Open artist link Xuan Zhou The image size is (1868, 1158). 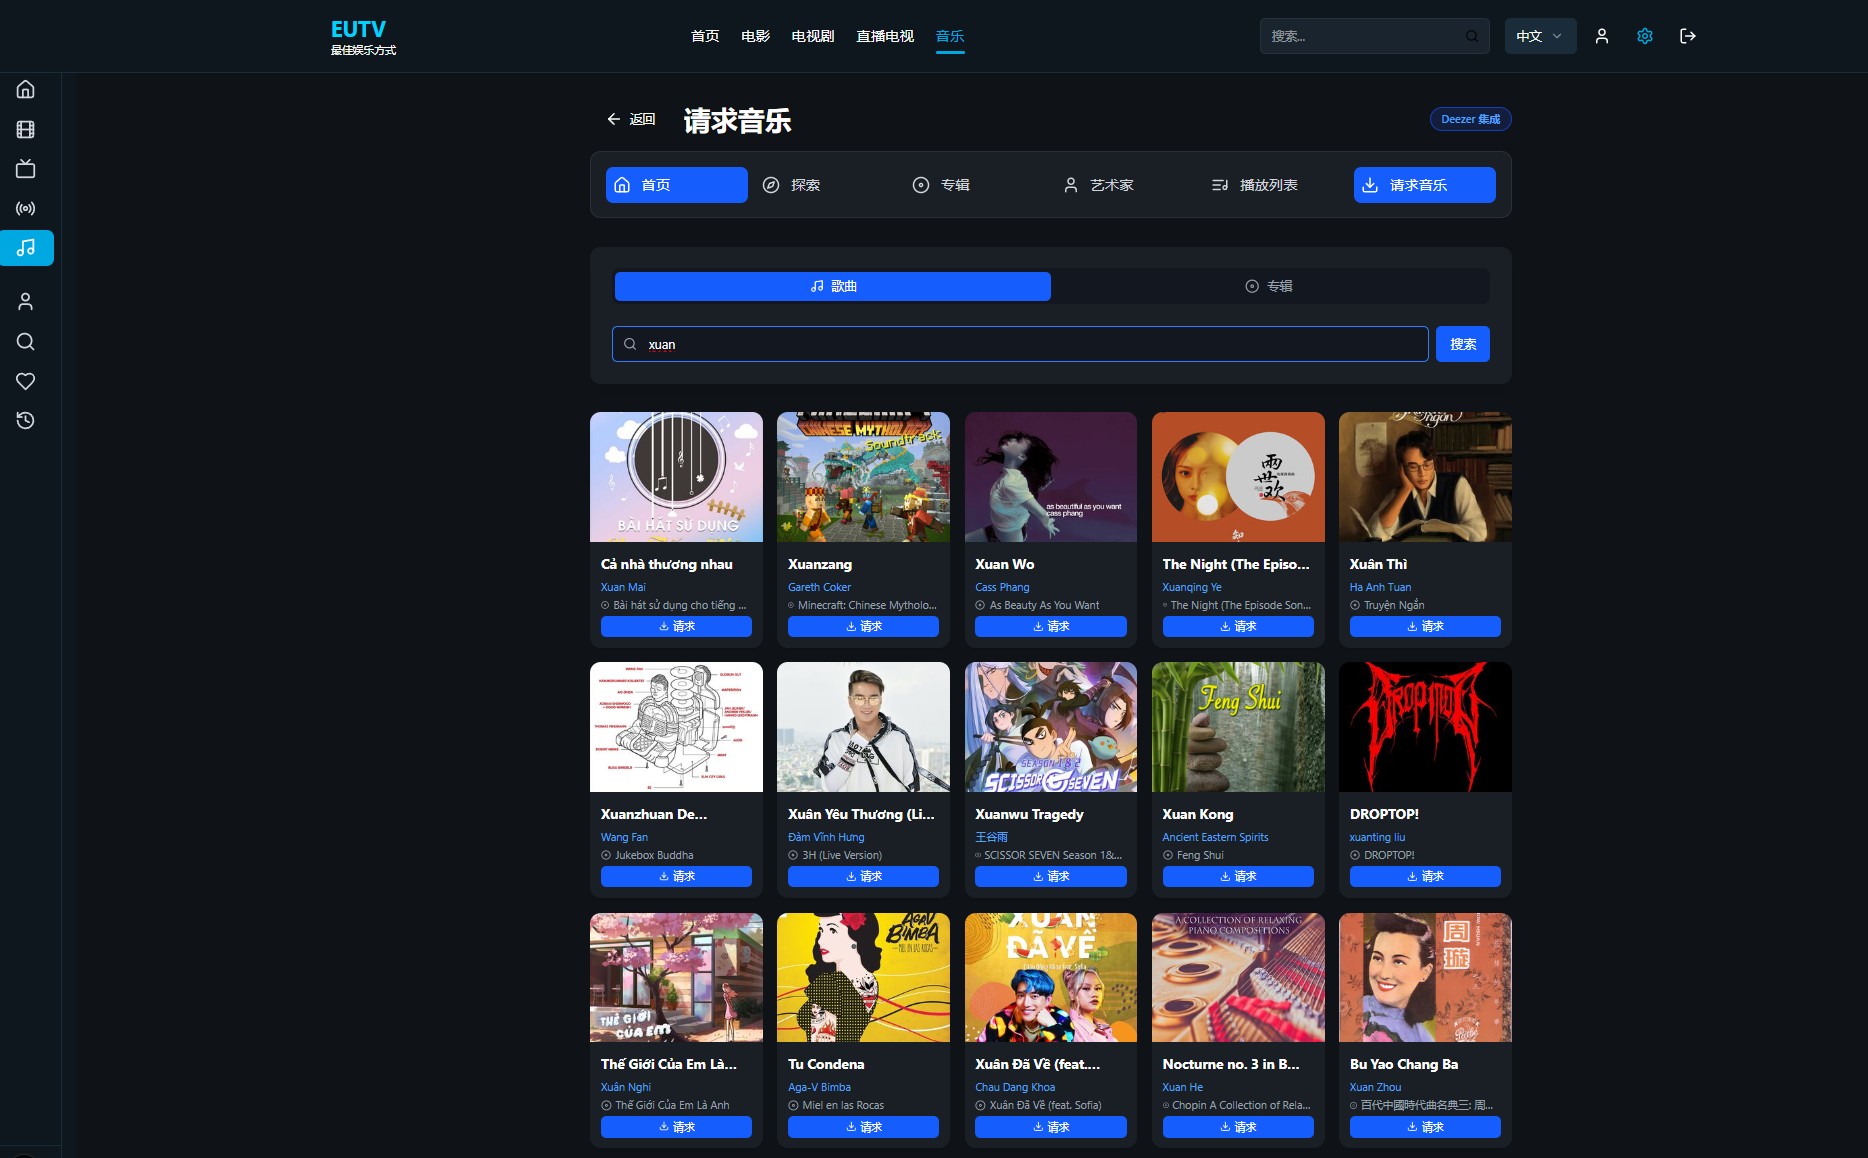point(1375,1087)
